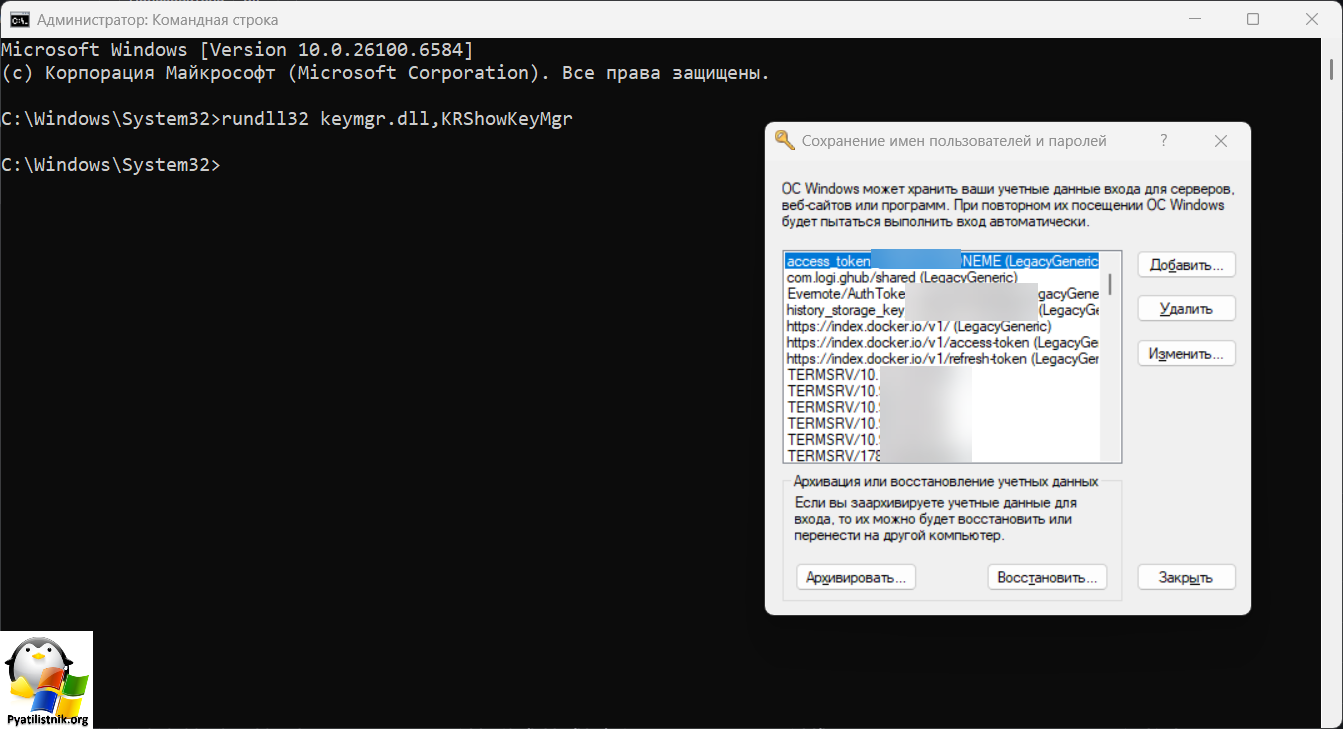Click the question mark help button in the dialog
The image size is (1343, 729).
tap(1164, 141)
